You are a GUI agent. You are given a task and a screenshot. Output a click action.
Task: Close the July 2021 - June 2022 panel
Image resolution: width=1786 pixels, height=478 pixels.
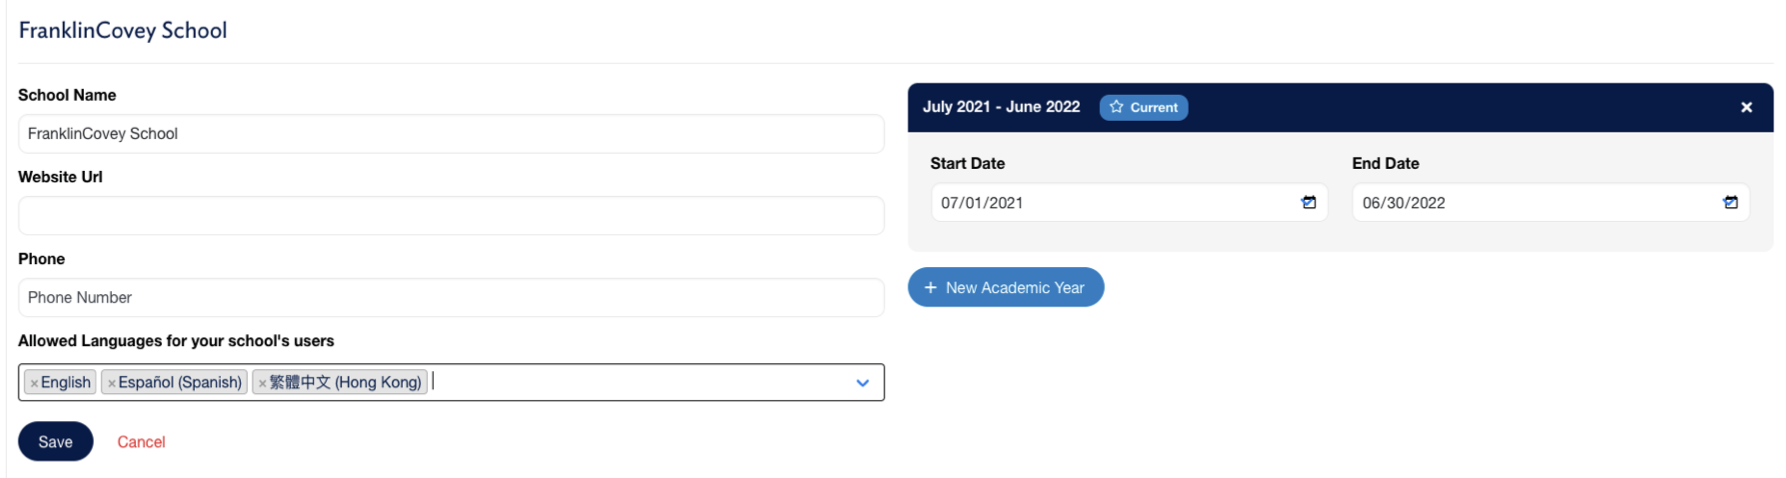tap(1746, 107)
